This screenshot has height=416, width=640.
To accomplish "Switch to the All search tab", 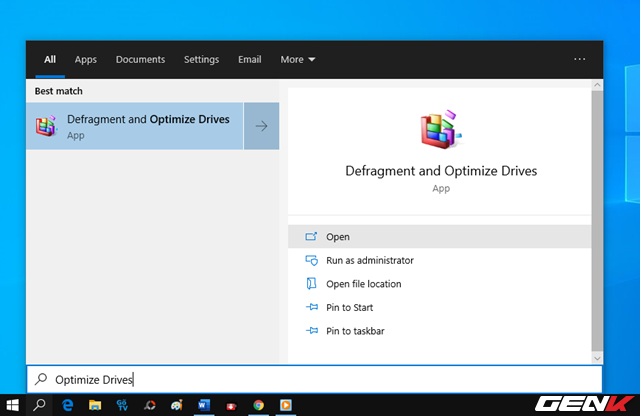I will pyautogui.click(x=50, y=60).
